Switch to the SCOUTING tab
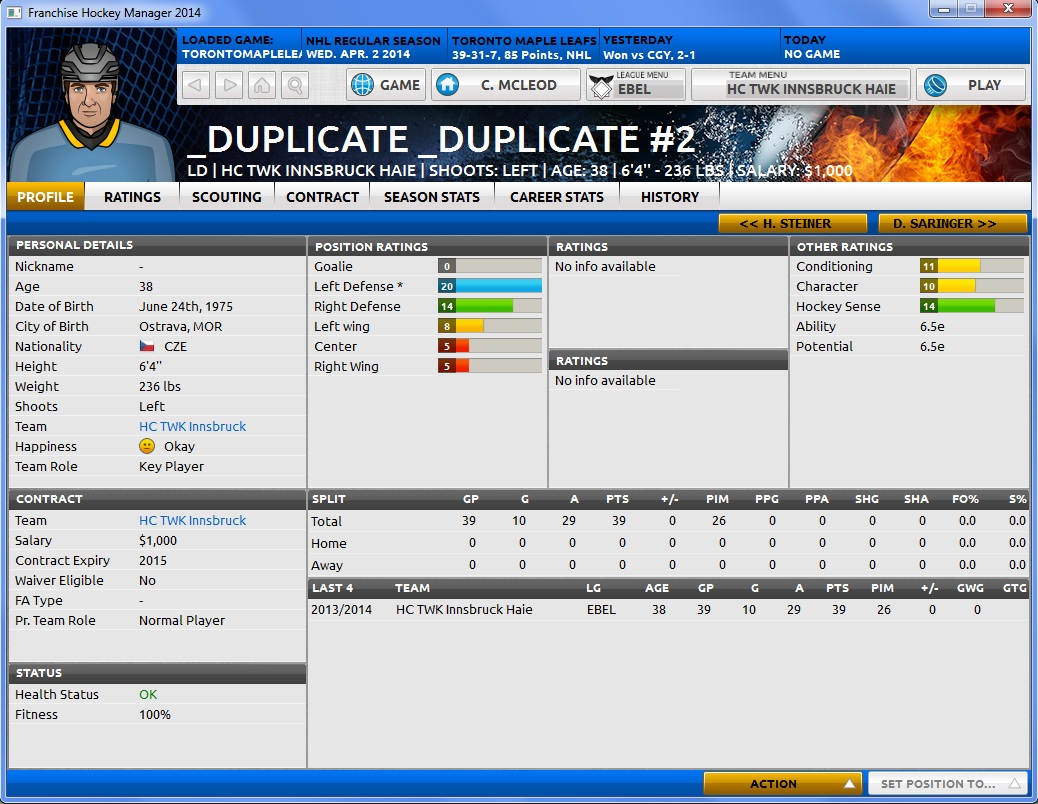The width and height of the screenshot is (1038, 804). (226, 197)
